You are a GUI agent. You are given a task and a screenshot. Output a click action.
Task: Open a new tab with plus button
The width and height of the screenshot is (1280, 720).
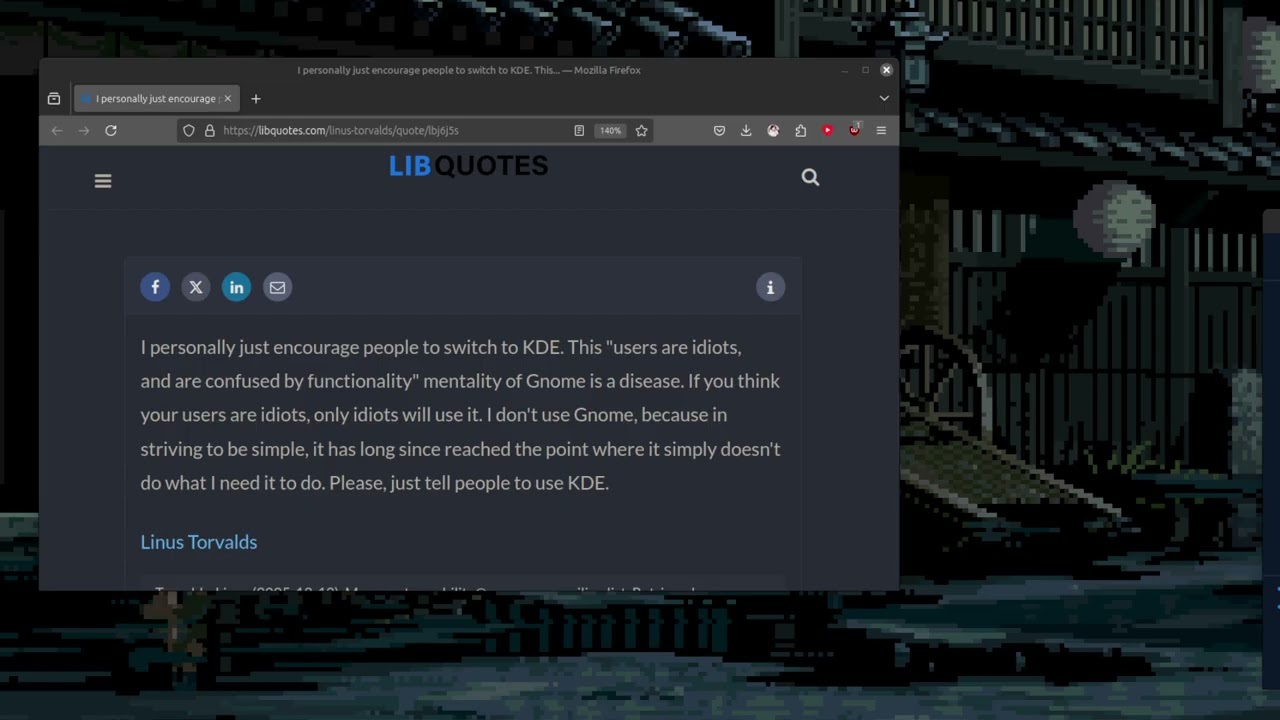click(x=256, y=98)
